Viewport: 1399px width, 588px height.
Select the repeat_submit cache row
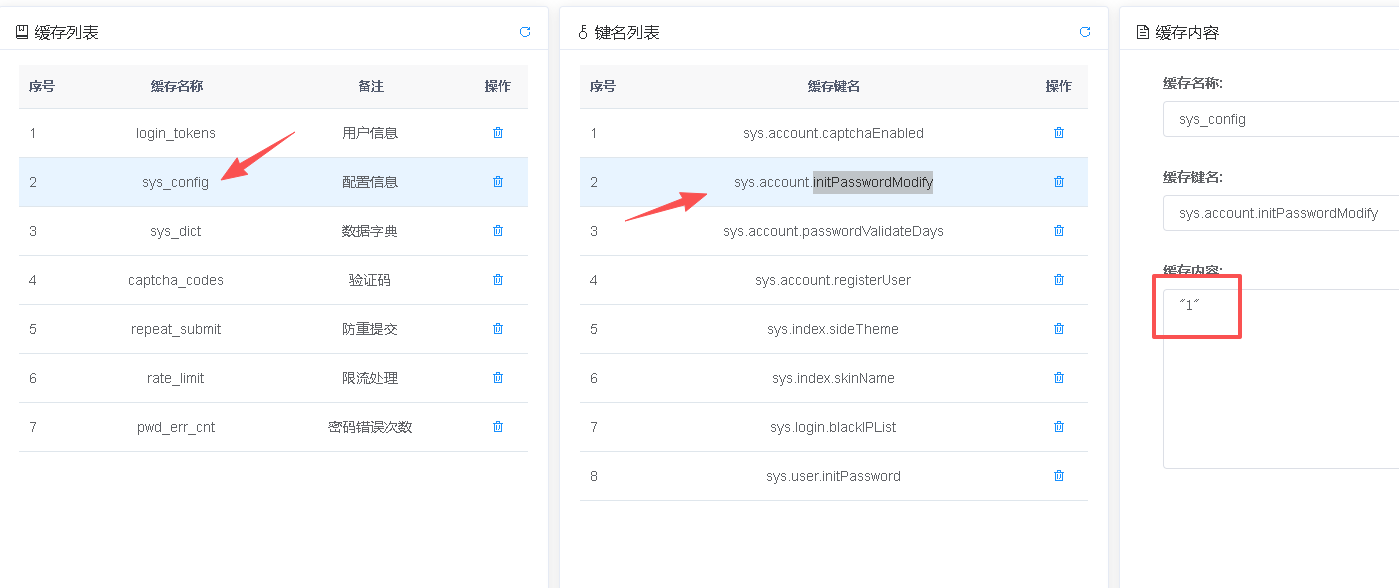pos(176,329)
